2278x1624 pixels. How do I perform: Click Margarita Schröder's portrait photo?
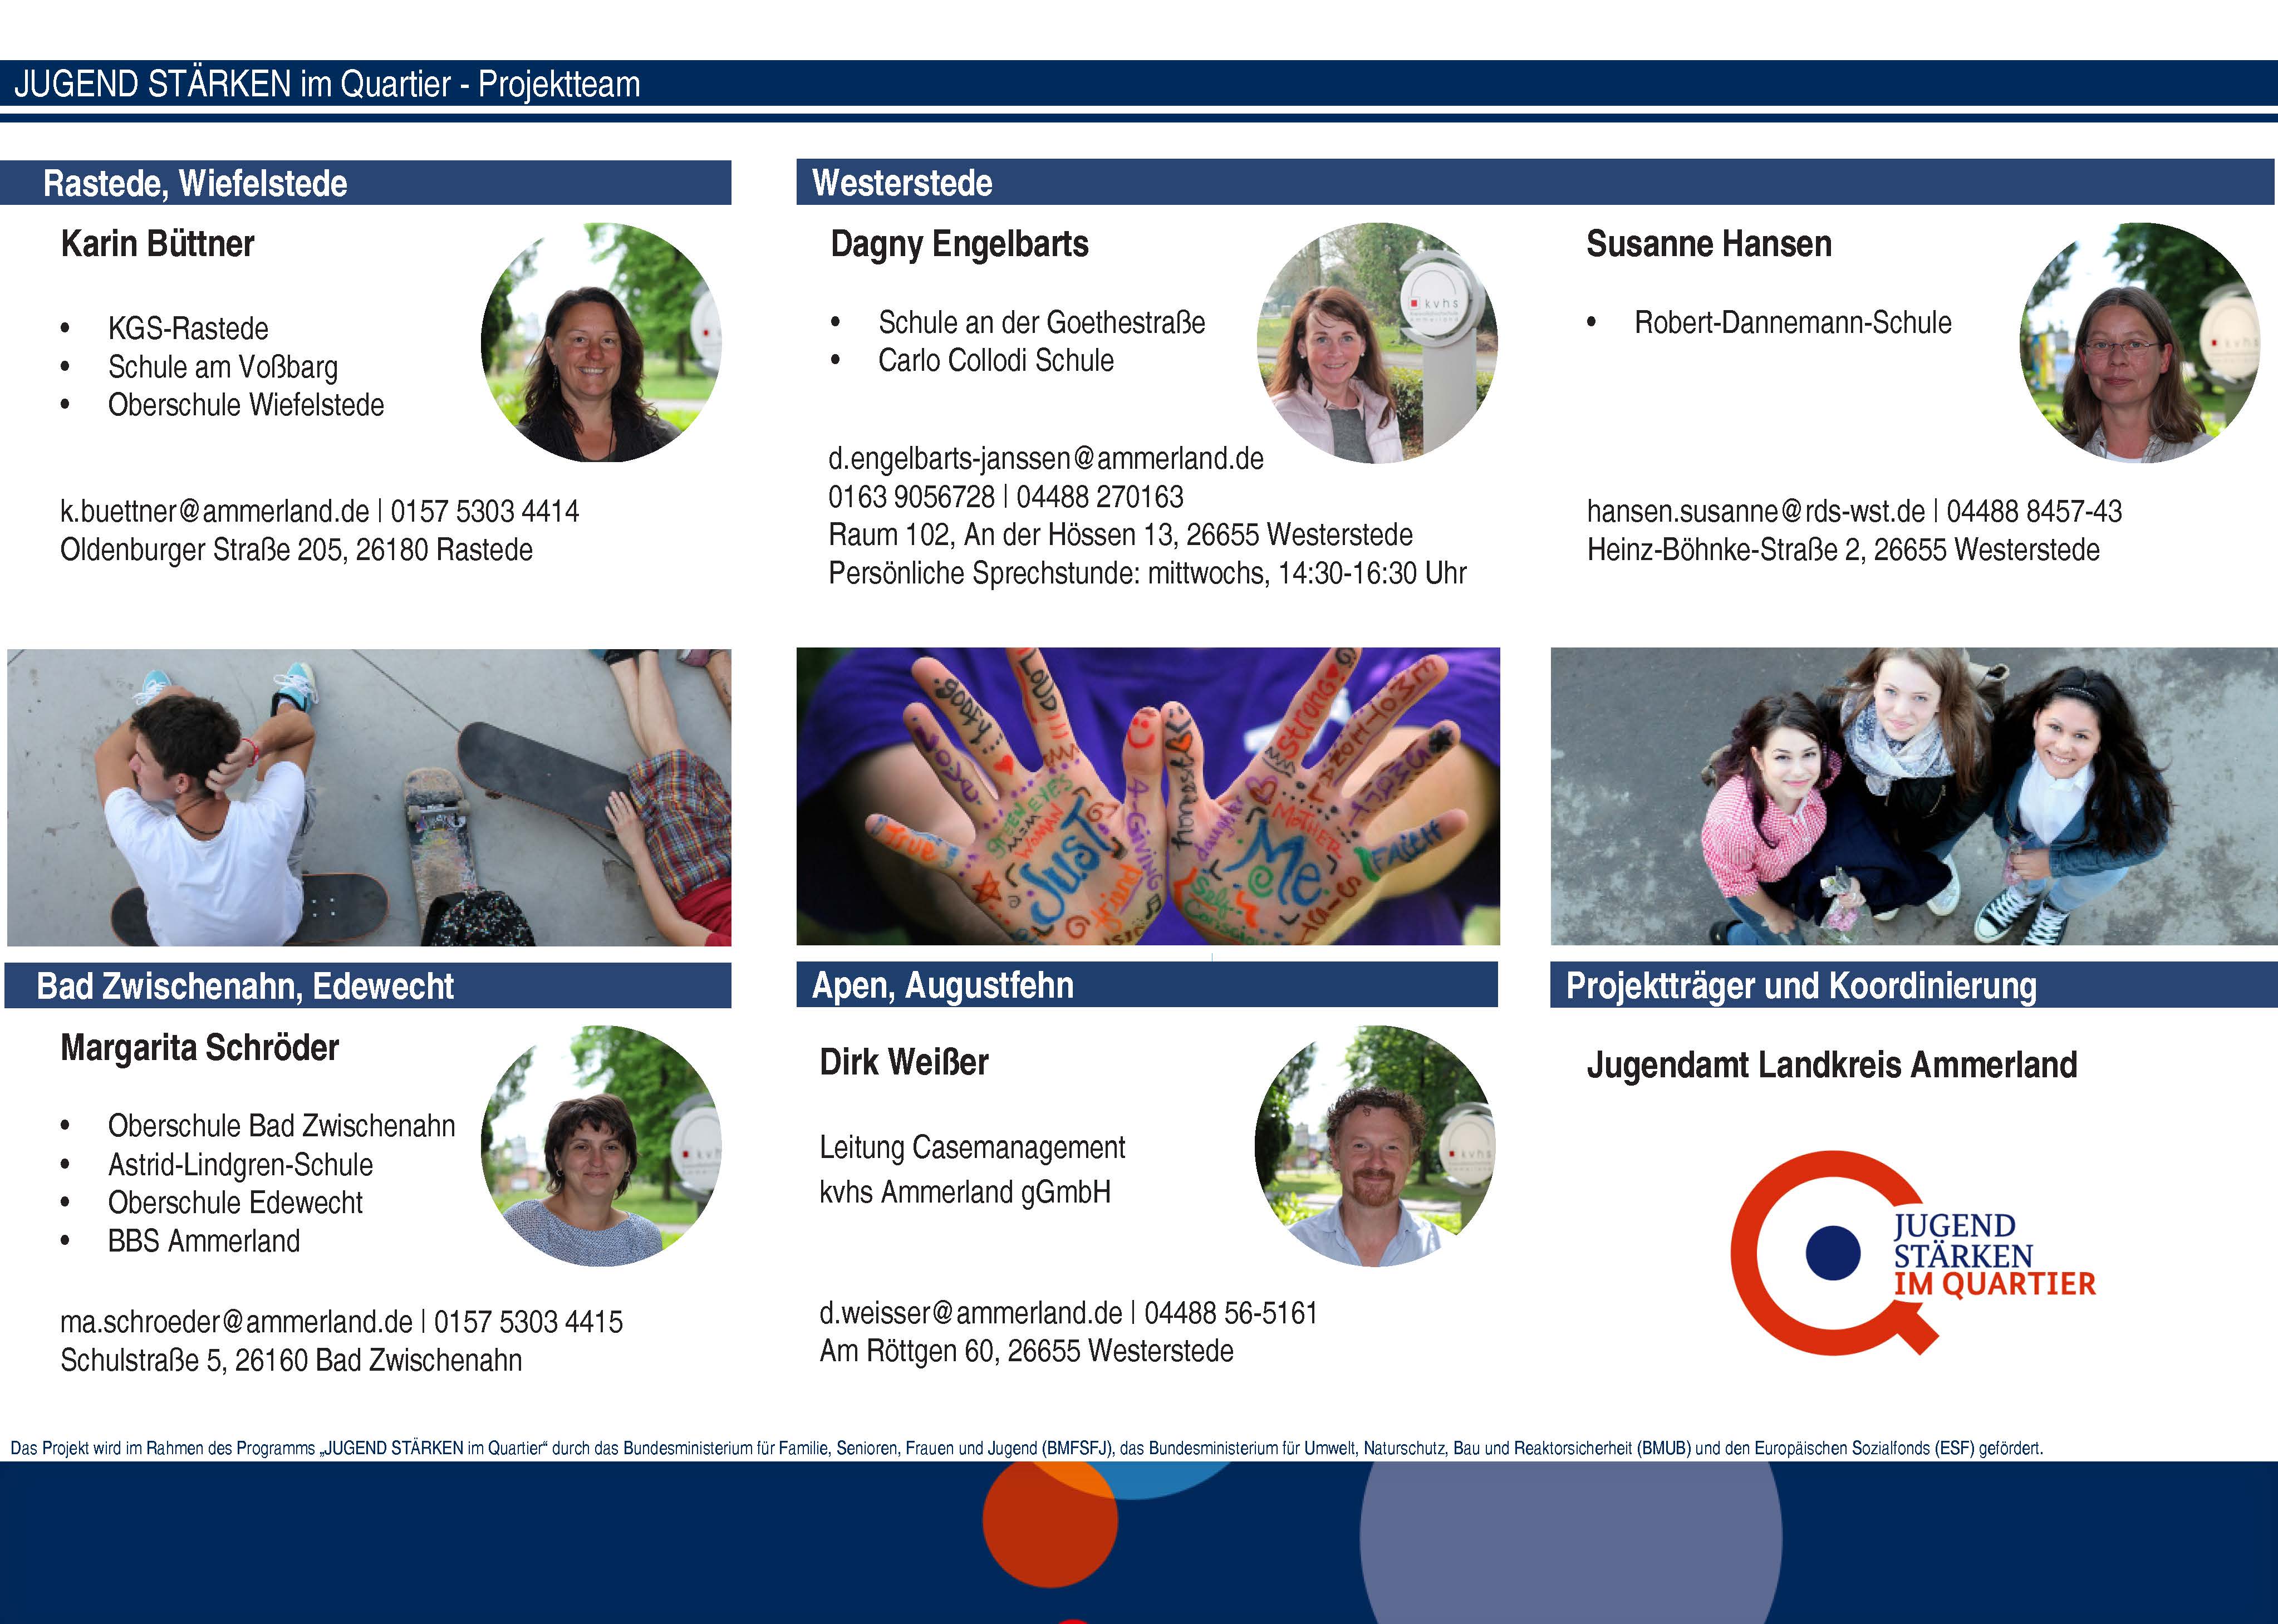point(601,1146)
